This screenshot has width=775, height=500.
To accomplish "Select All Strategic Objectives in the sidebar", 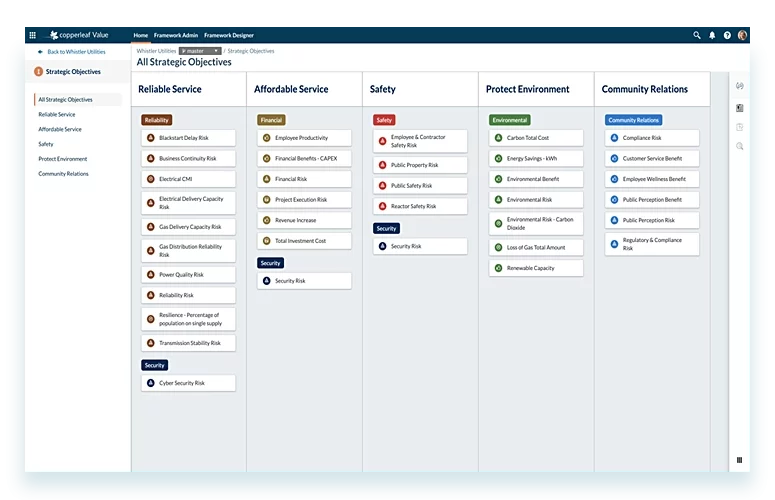I will click(78, 99).
